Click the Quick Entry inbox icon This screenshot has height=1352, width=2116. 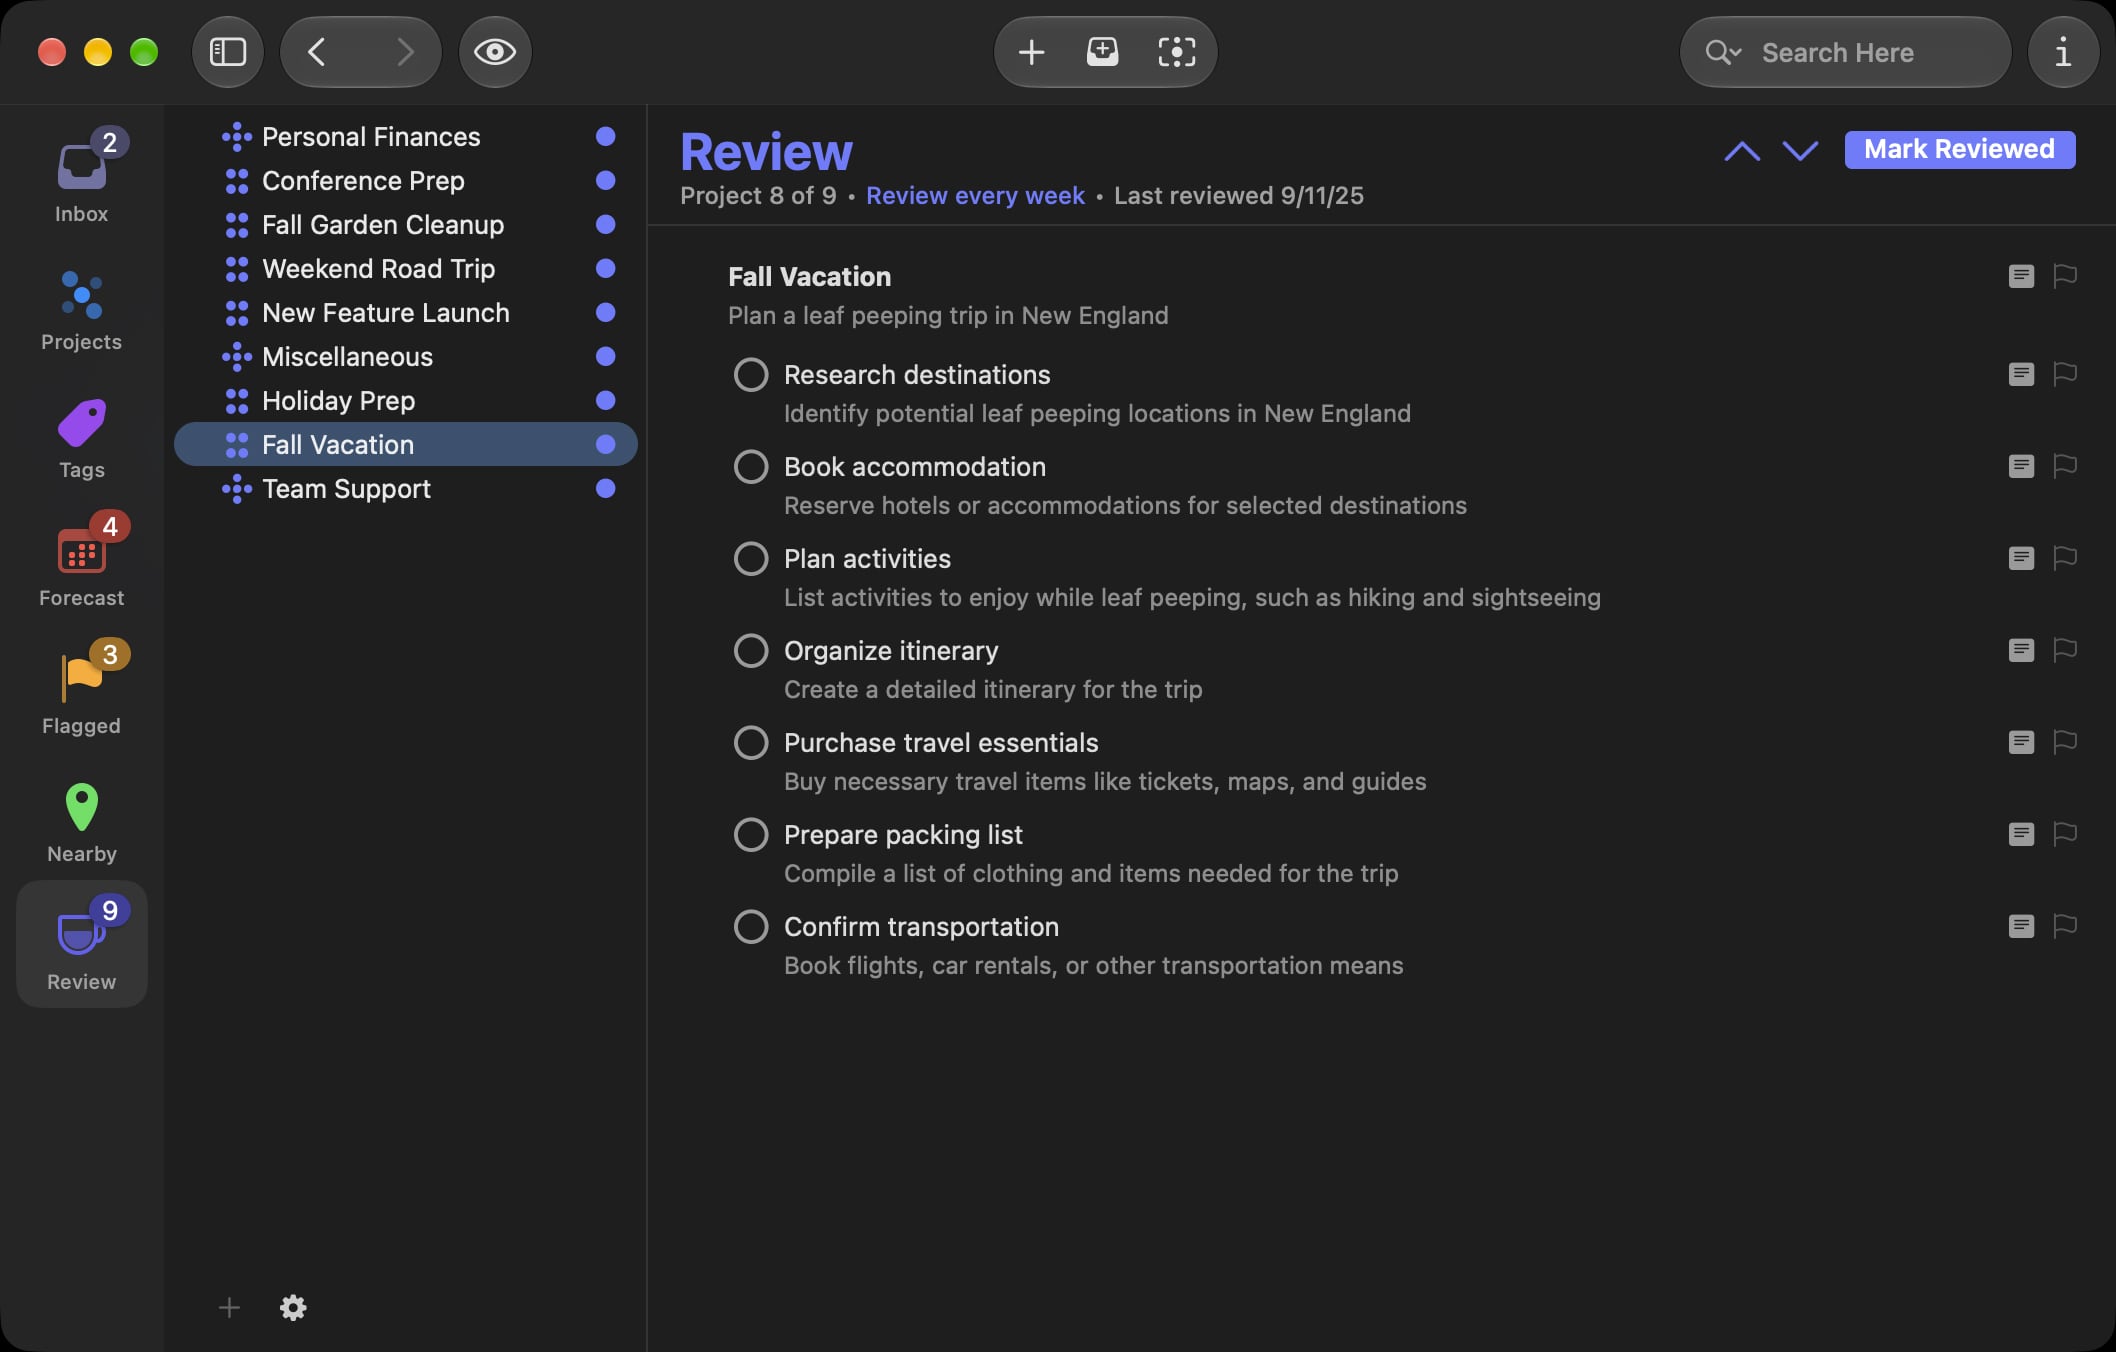[x=1103, y=52]
